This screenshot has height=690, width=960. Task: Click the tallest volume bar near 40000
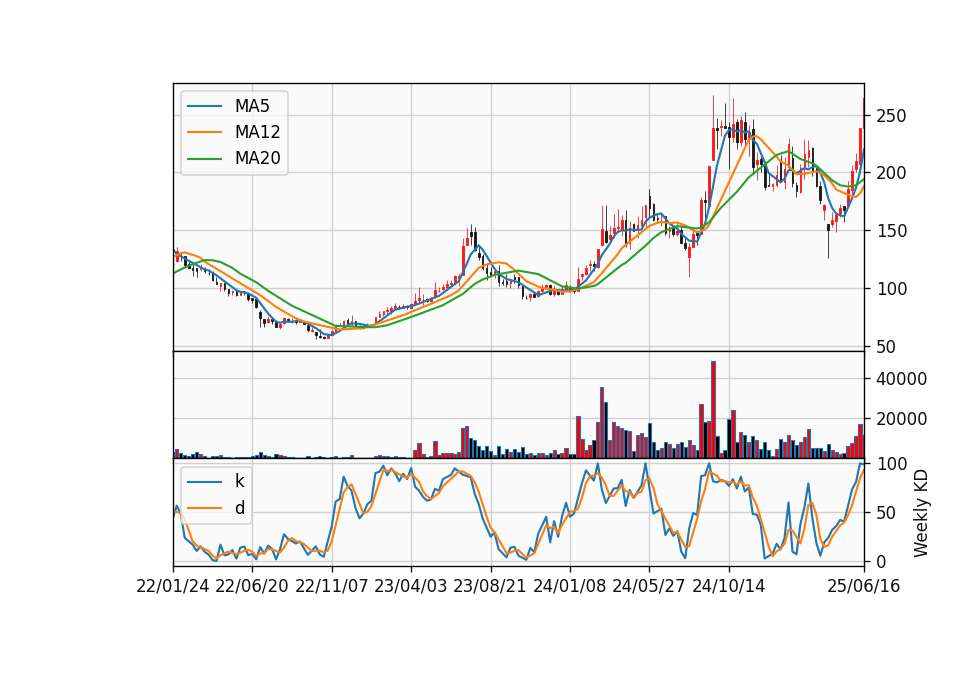point(713,410)
